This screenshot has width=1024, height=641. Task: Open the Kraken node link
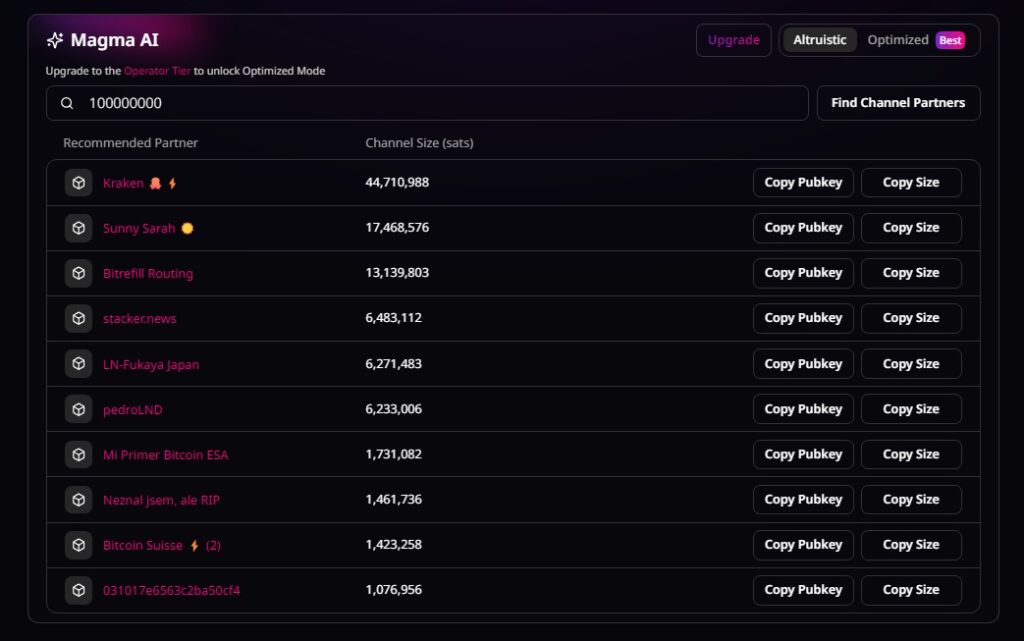[x=123, y=183]
